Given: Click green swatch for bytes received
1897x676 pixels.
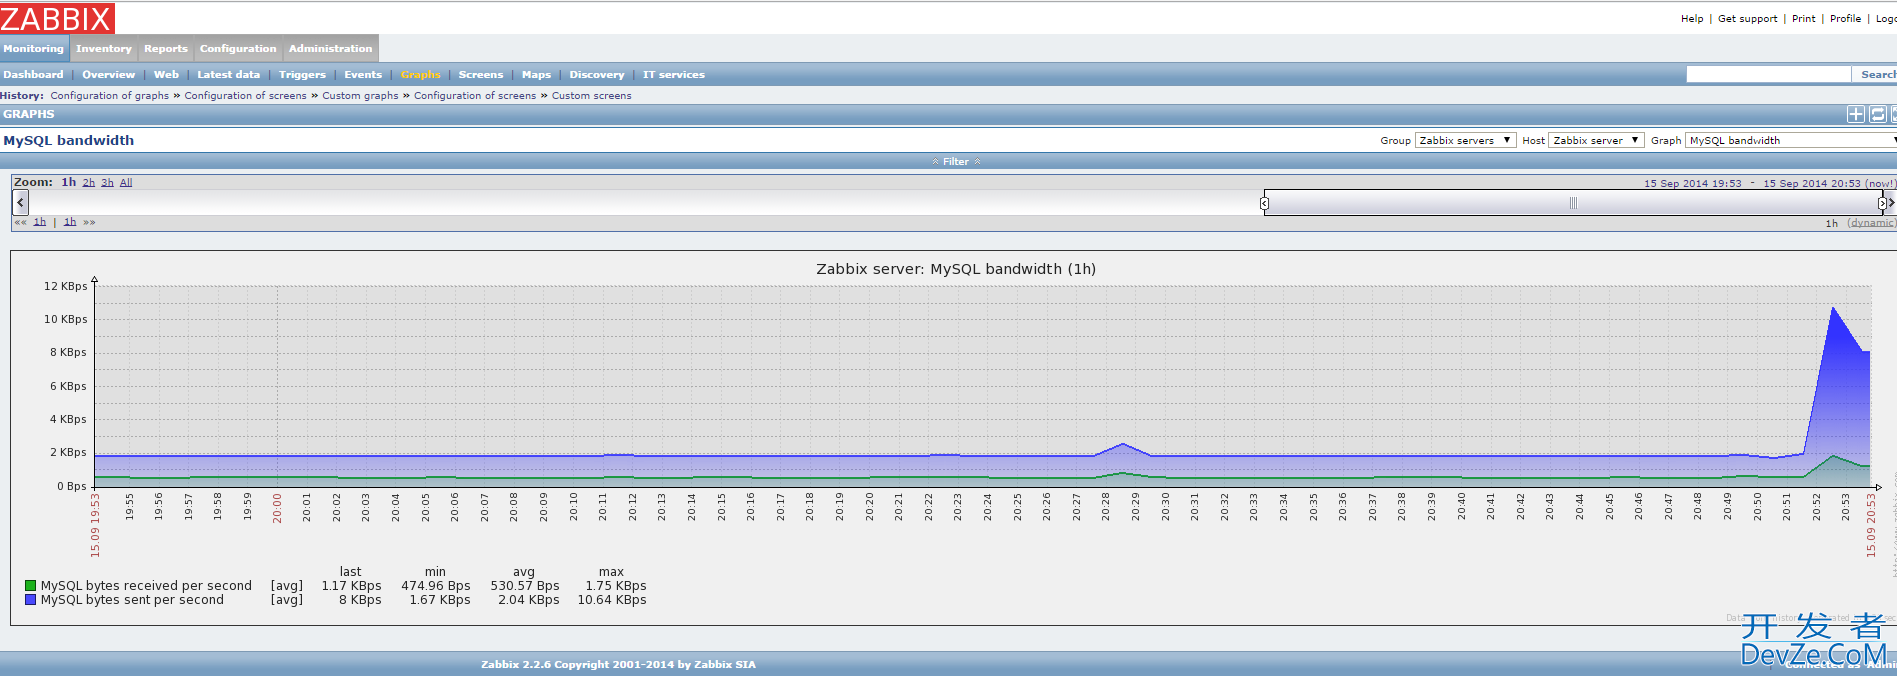Looking at the screenshot, I should coord(30,586).
